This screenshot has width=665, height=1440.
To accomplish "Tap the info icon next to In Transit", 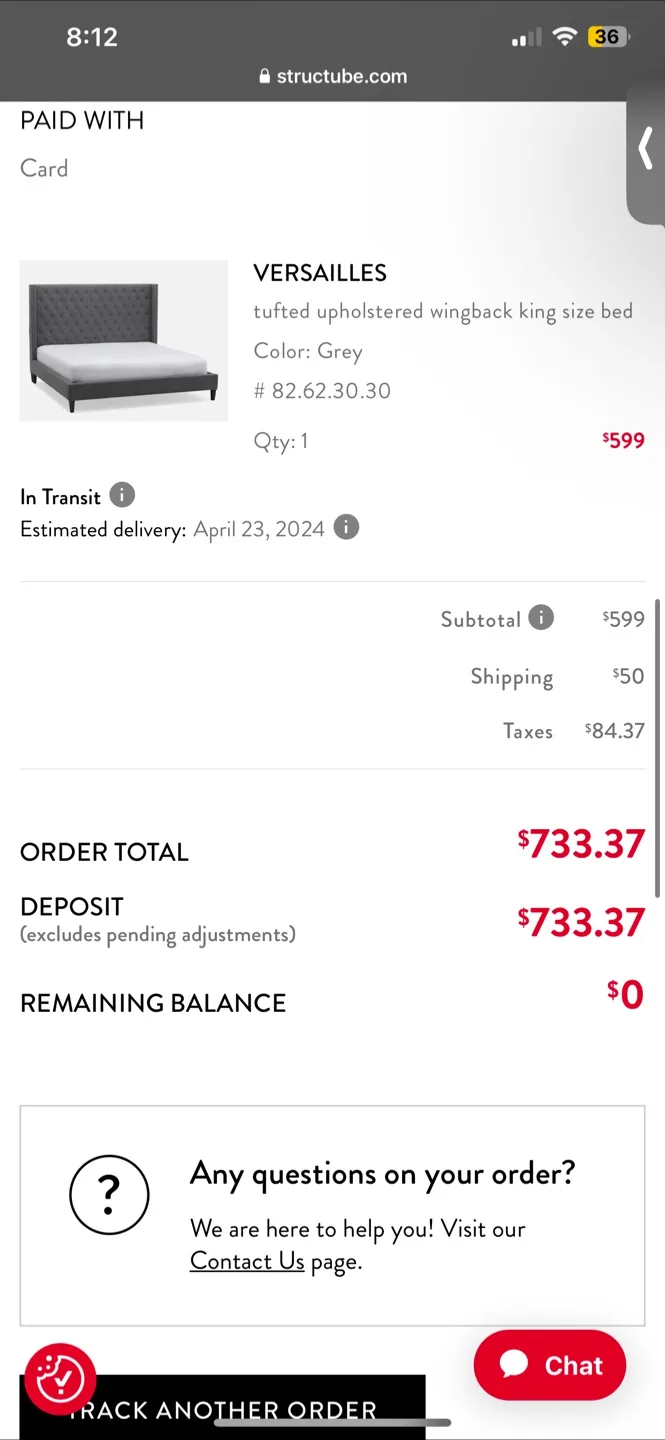I will 121,495.
